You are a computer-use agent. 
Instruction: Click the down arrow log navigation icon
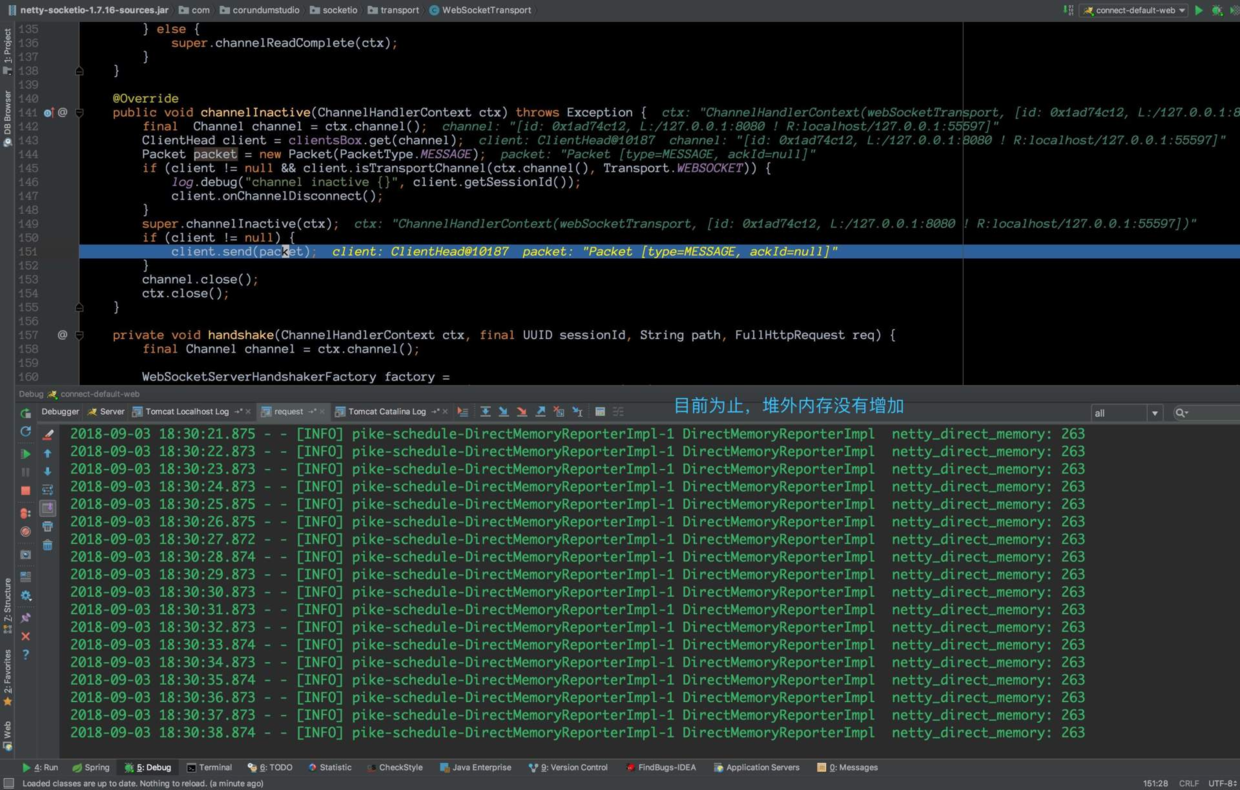point(48,472)
